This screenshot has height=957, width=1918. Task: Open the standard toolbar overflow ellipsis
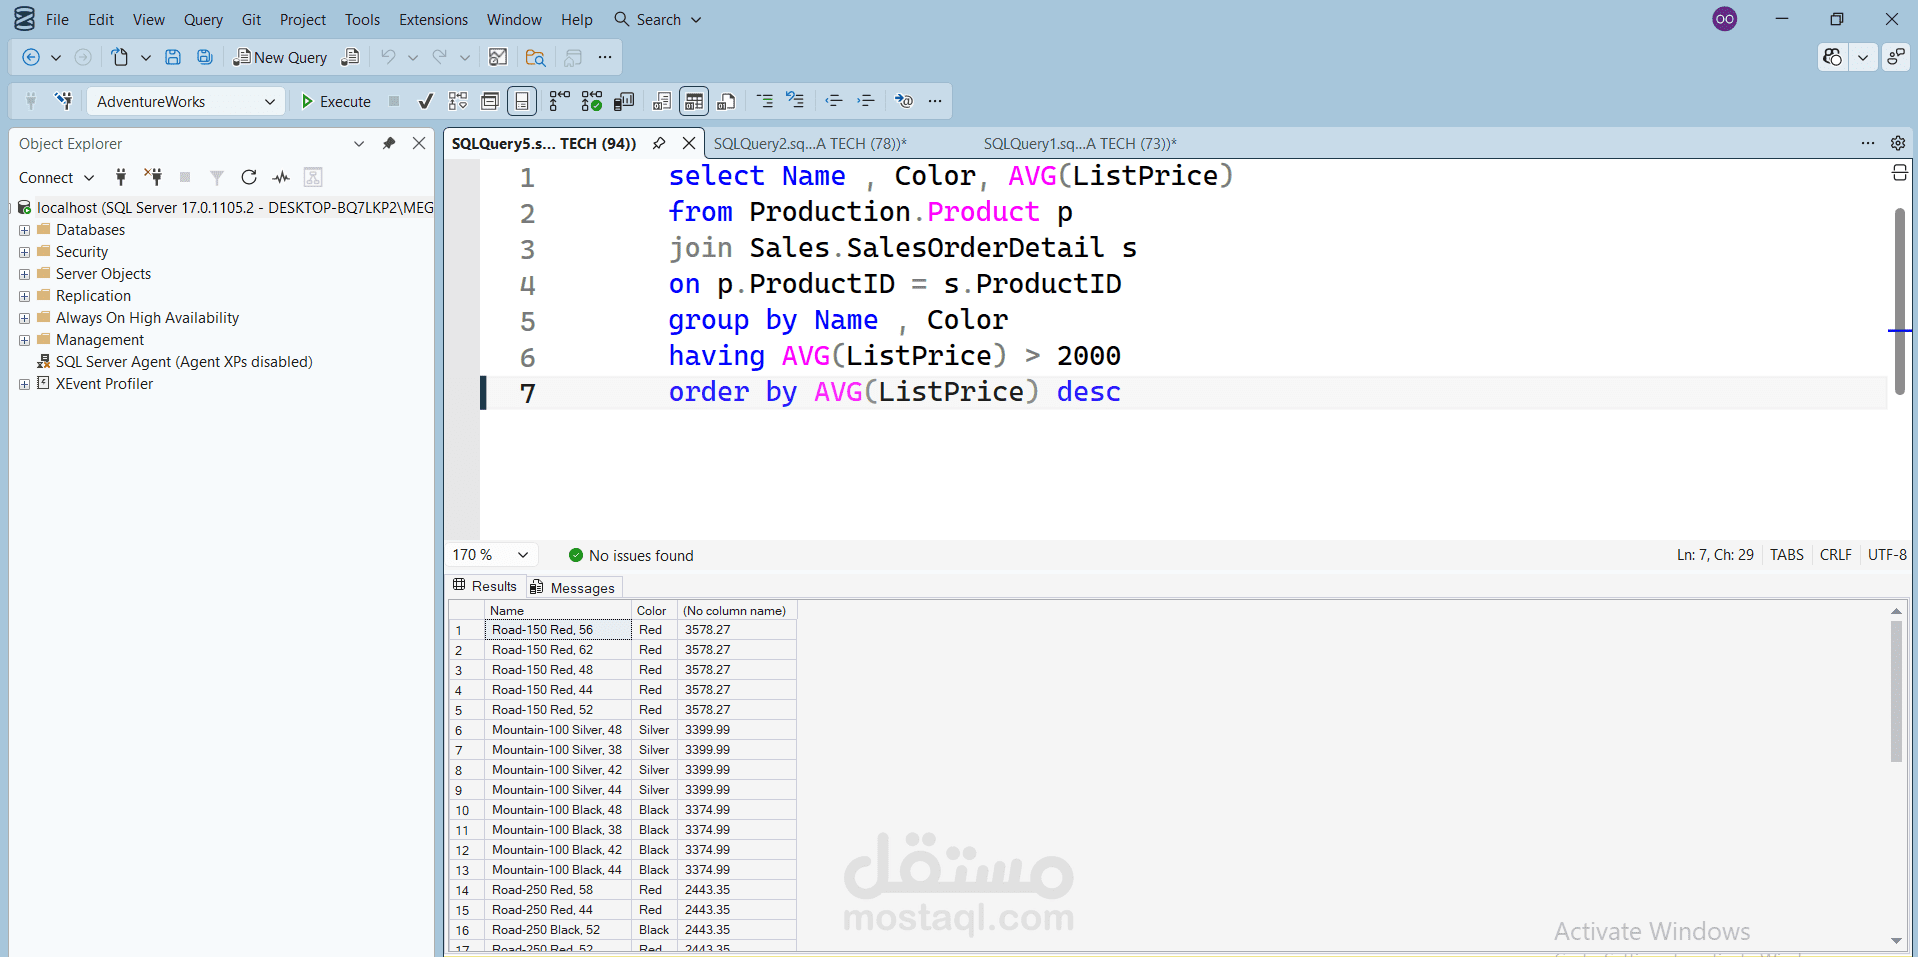[605, 57]
